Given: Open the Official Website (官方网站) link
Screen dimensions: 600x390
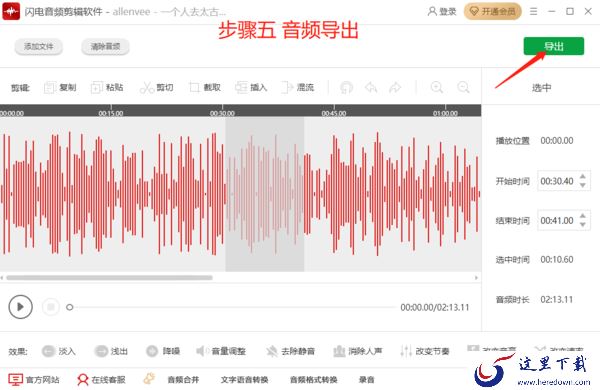Looking at the screenshot, I should [34, 380].
